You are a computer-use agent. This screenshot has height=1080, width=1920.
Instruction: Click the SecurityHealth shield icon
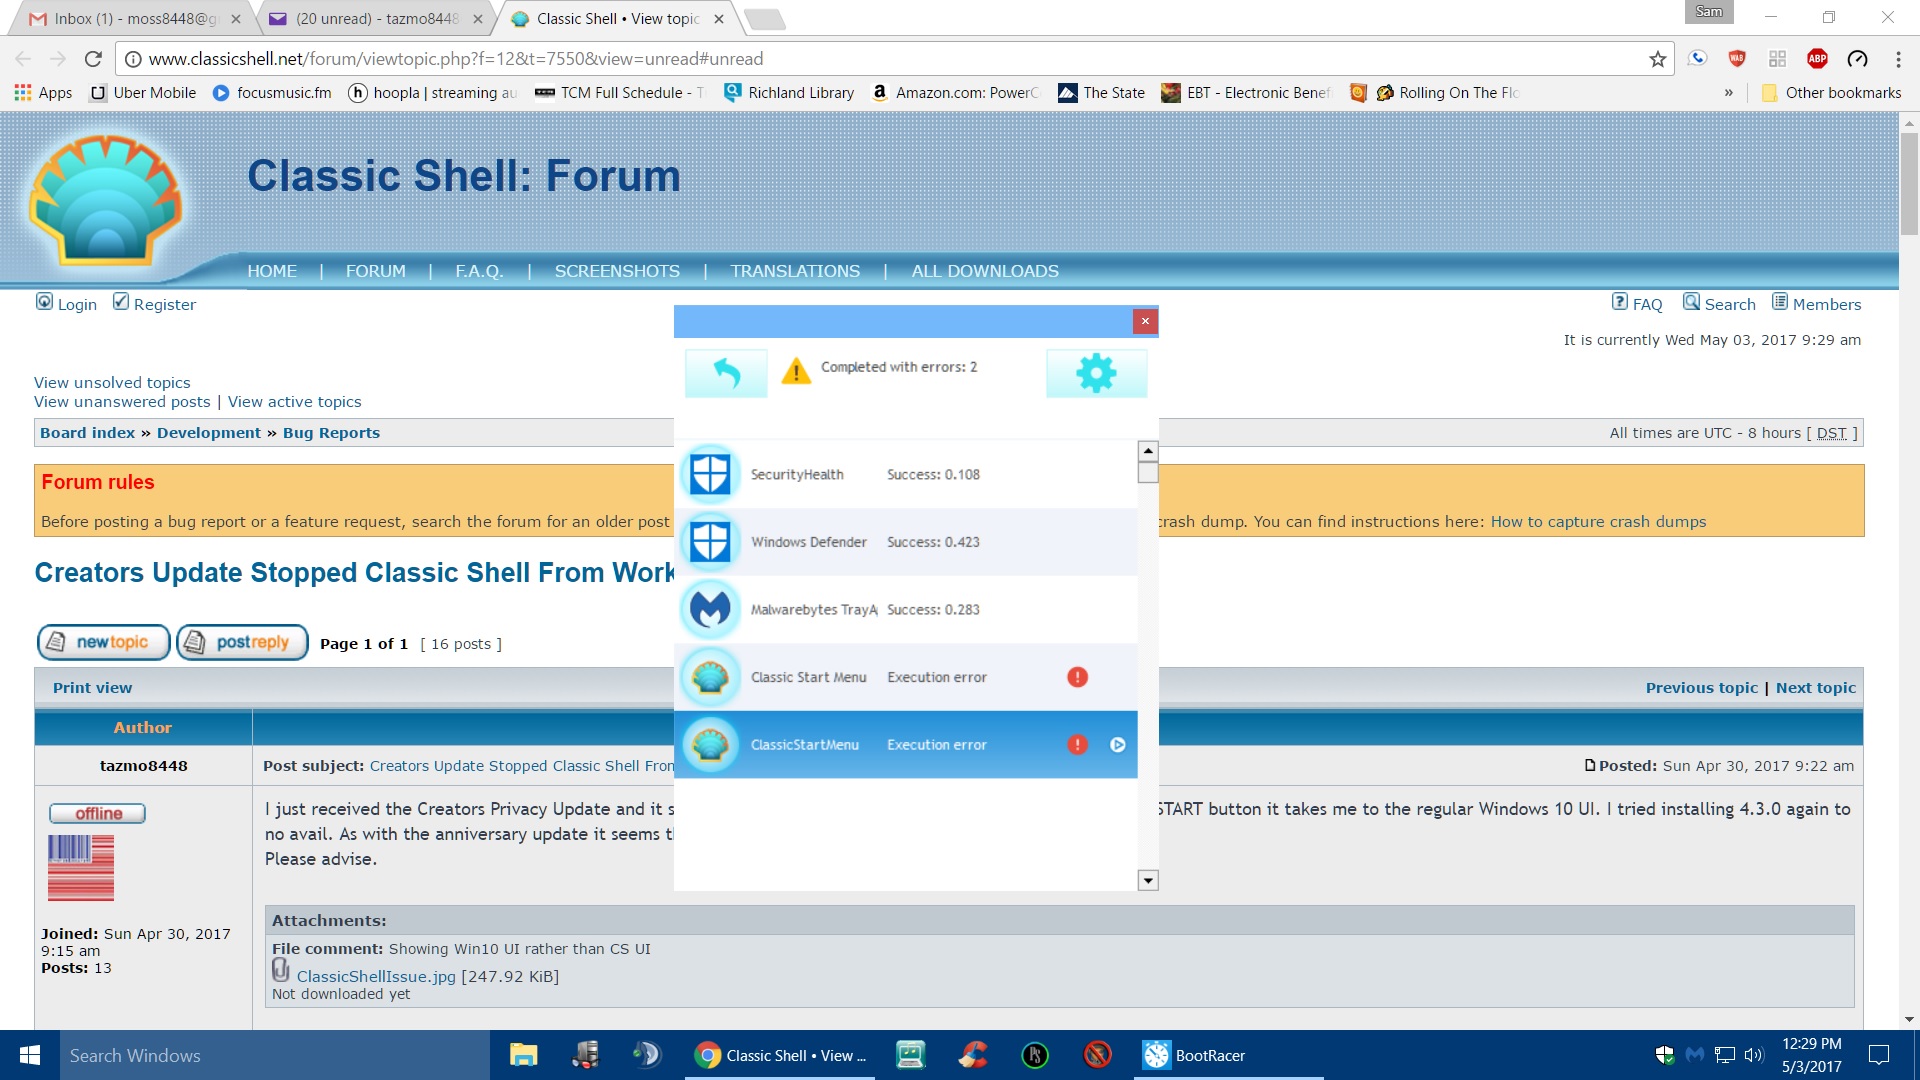click(x=710, y=474)
